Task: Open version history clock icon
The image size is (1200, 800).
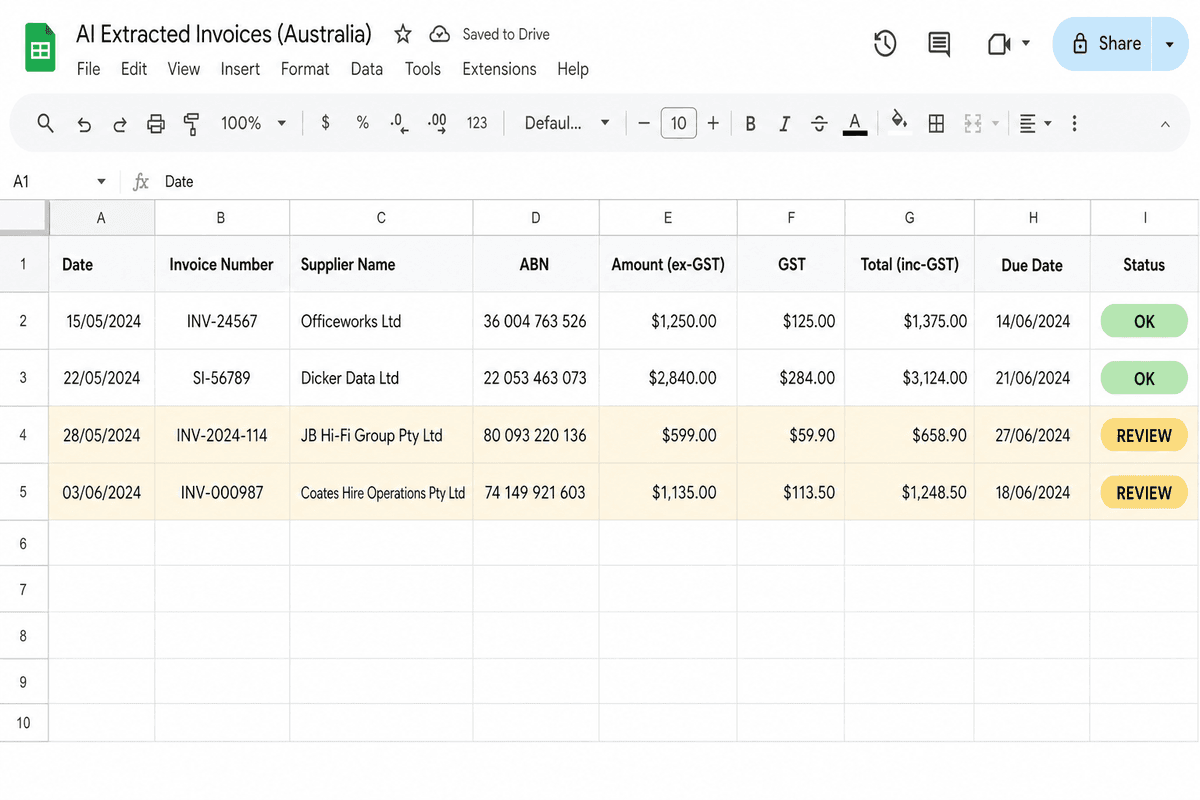Action: [885, 44]
